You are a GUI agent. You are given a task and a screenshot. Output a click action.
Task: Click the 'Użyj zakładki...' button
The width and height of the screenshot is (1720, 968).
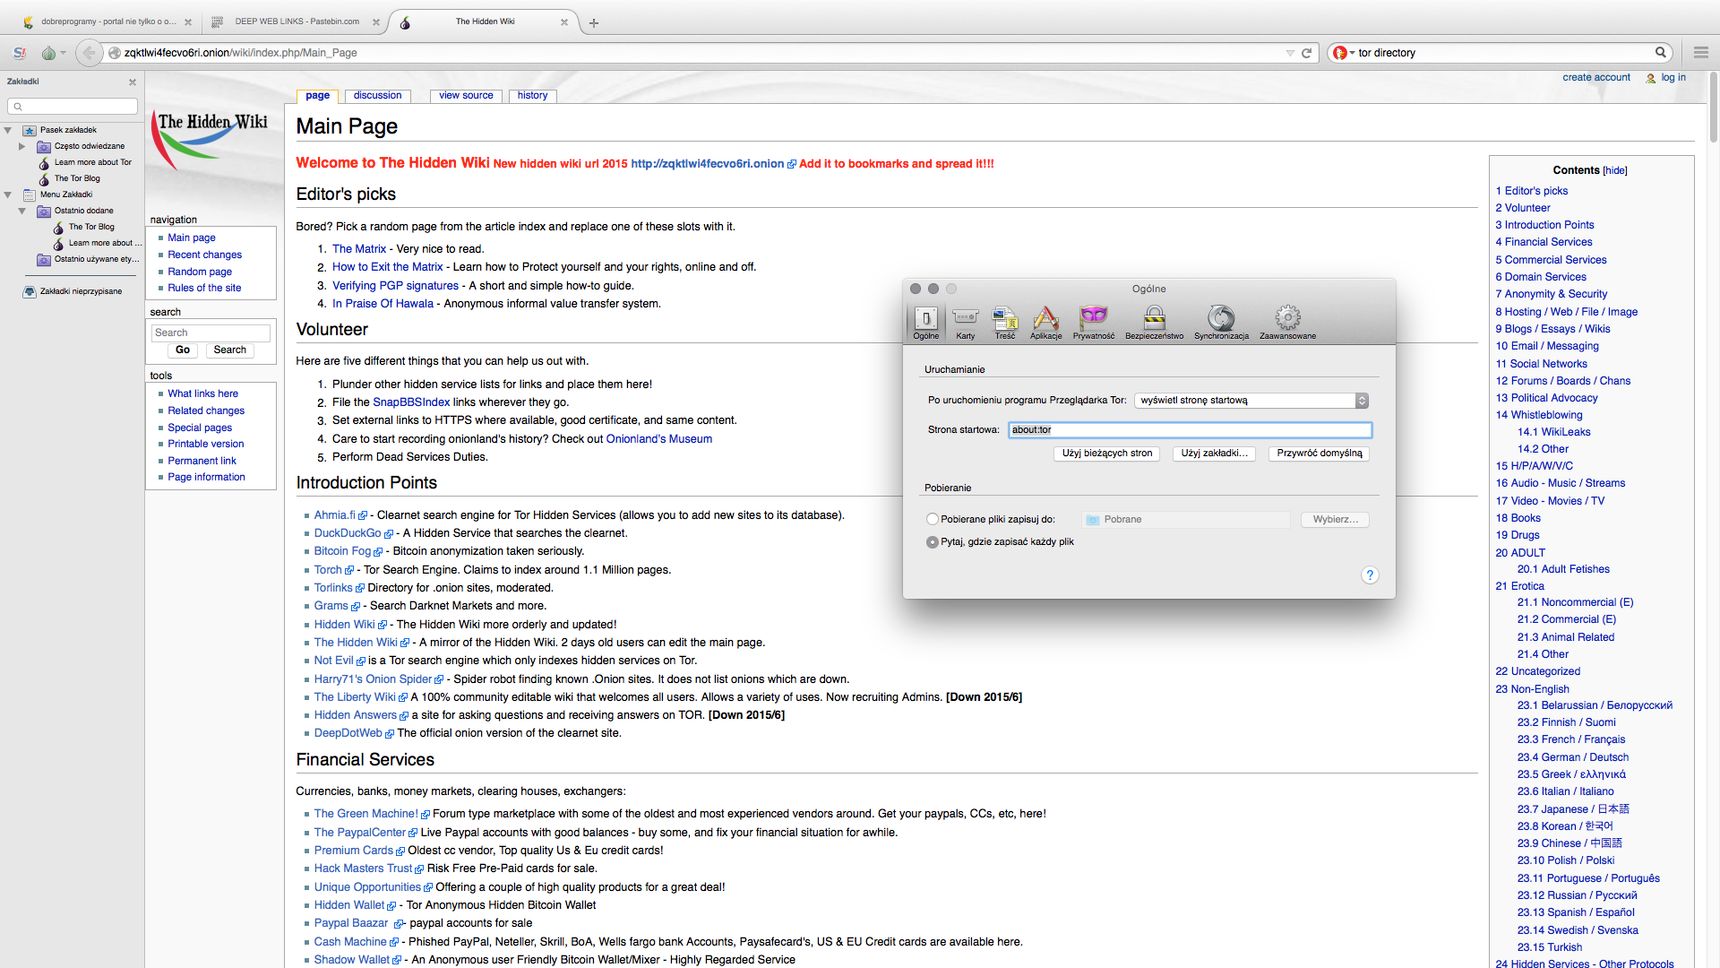coord(1214,453)
